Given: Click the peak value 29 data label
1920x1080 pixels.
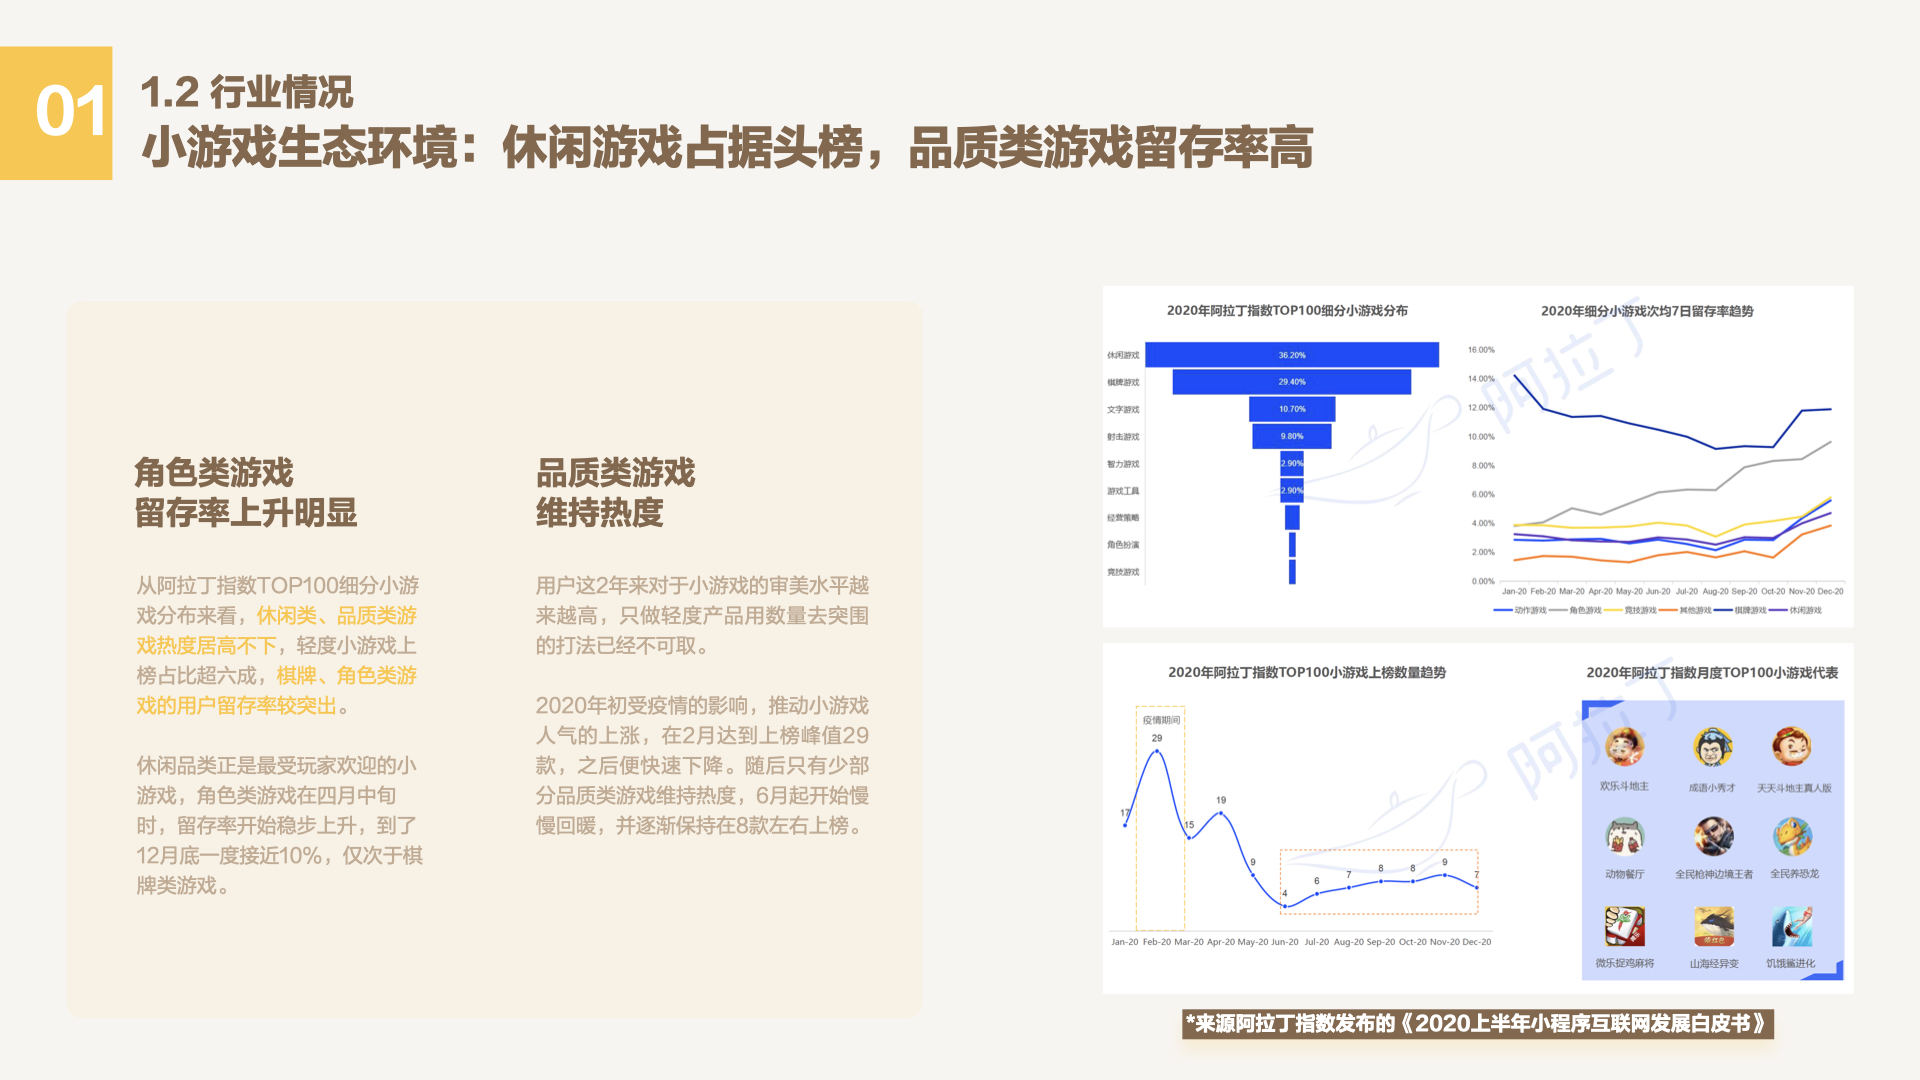Looking at the screenshot, I should (x=1157, y=738).
